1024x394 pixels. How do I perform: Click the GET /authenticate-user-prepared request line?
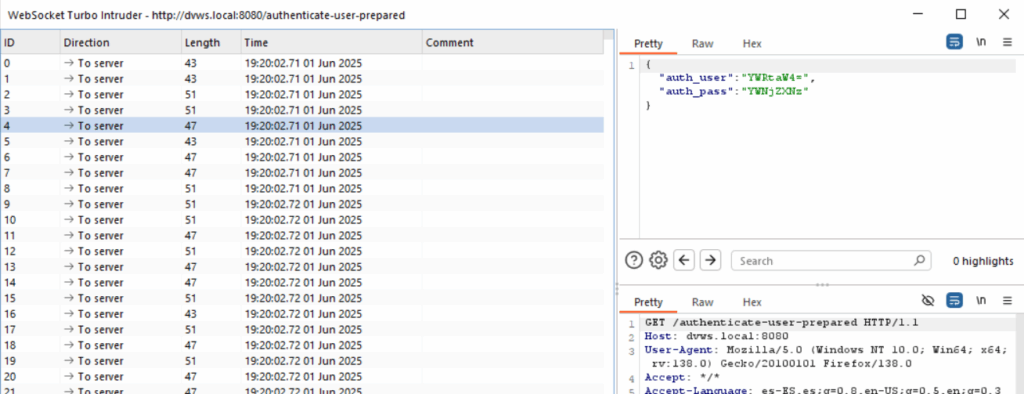(x=782, y=323)
